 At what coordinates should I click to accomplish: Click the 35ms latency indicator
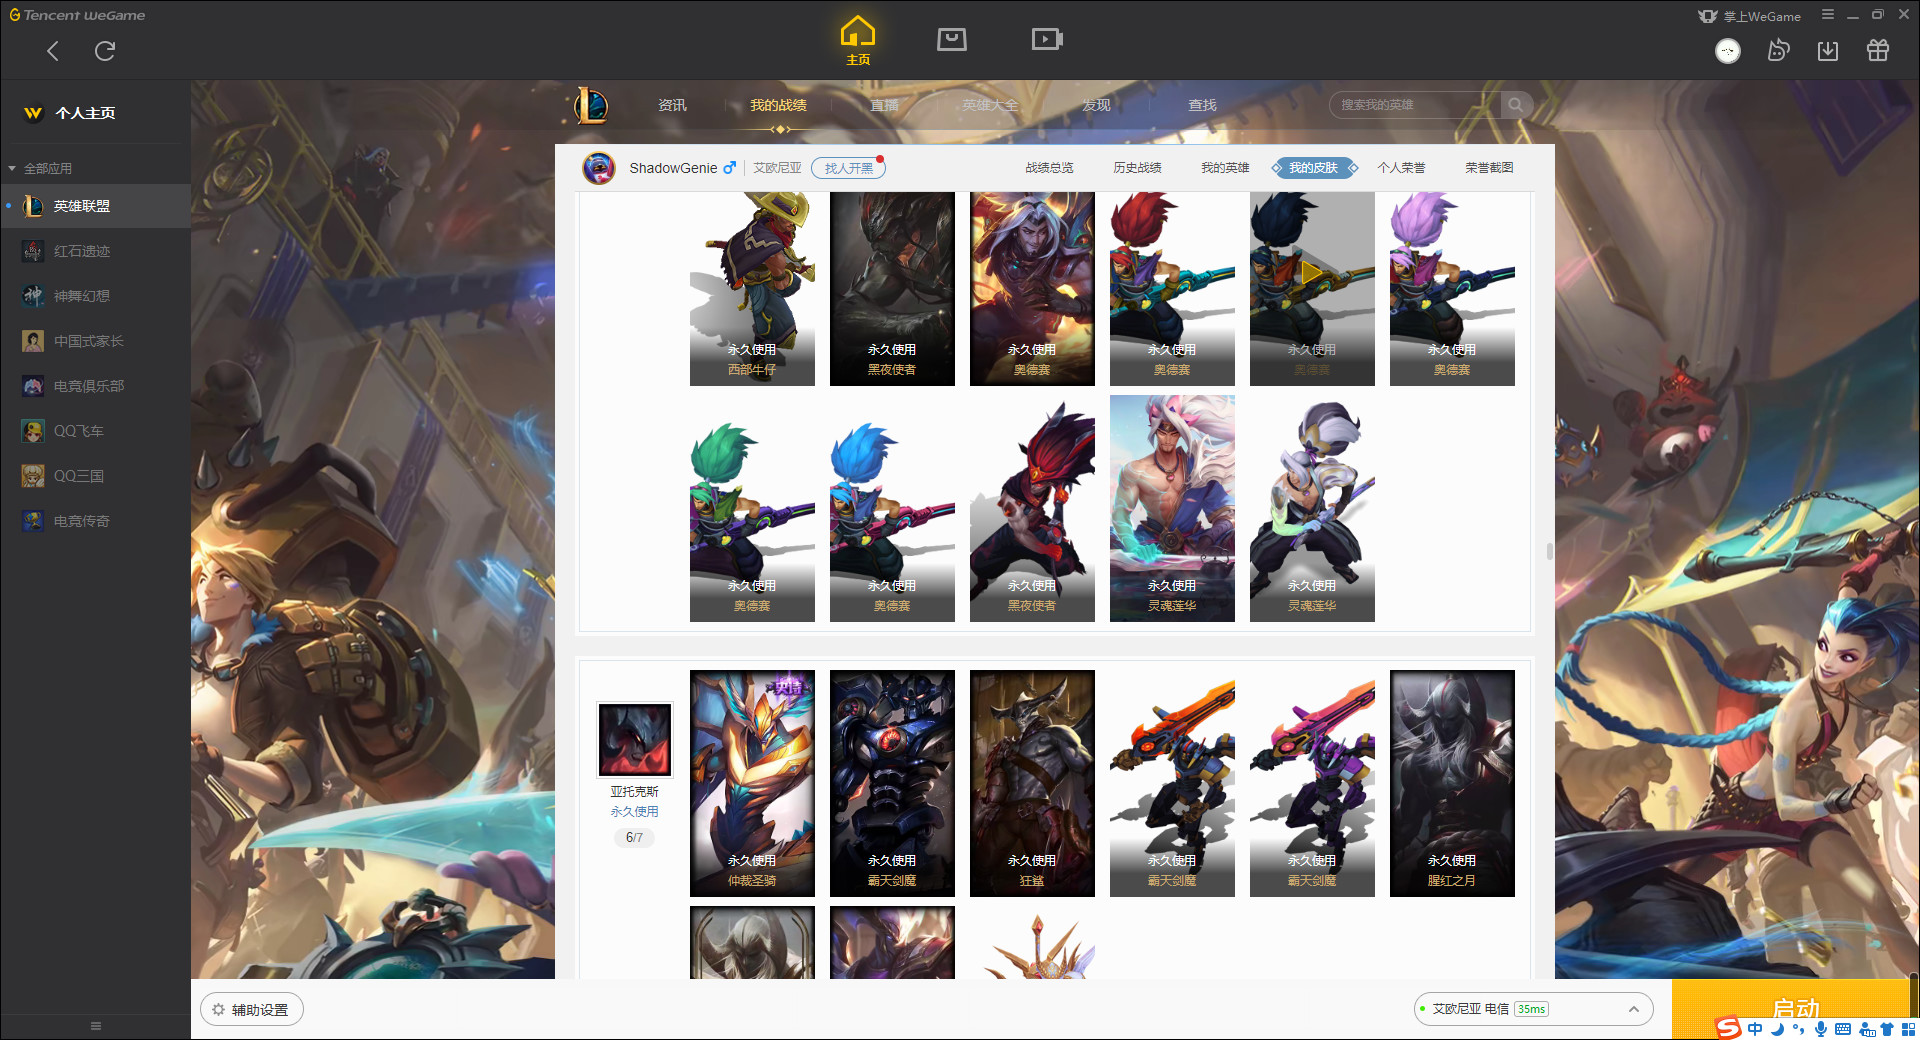[1531, 1009]
